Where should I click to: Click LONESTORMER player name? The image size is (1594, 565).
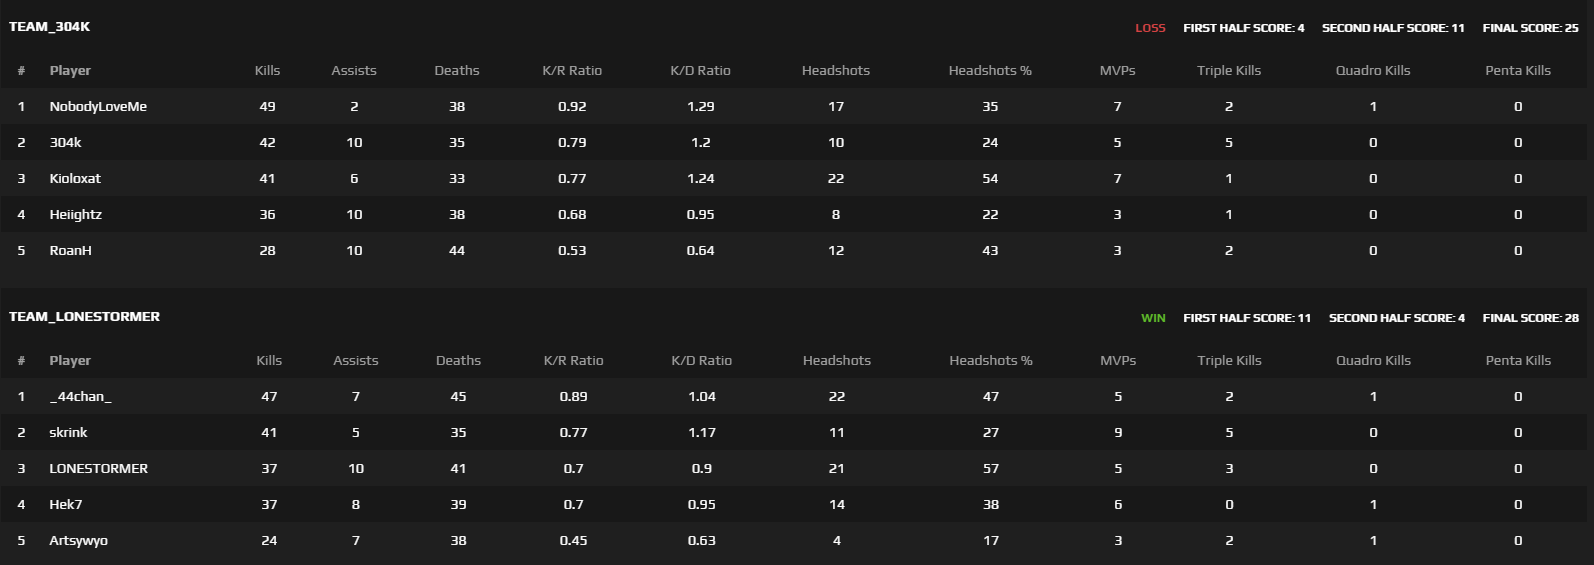point(98,469)
